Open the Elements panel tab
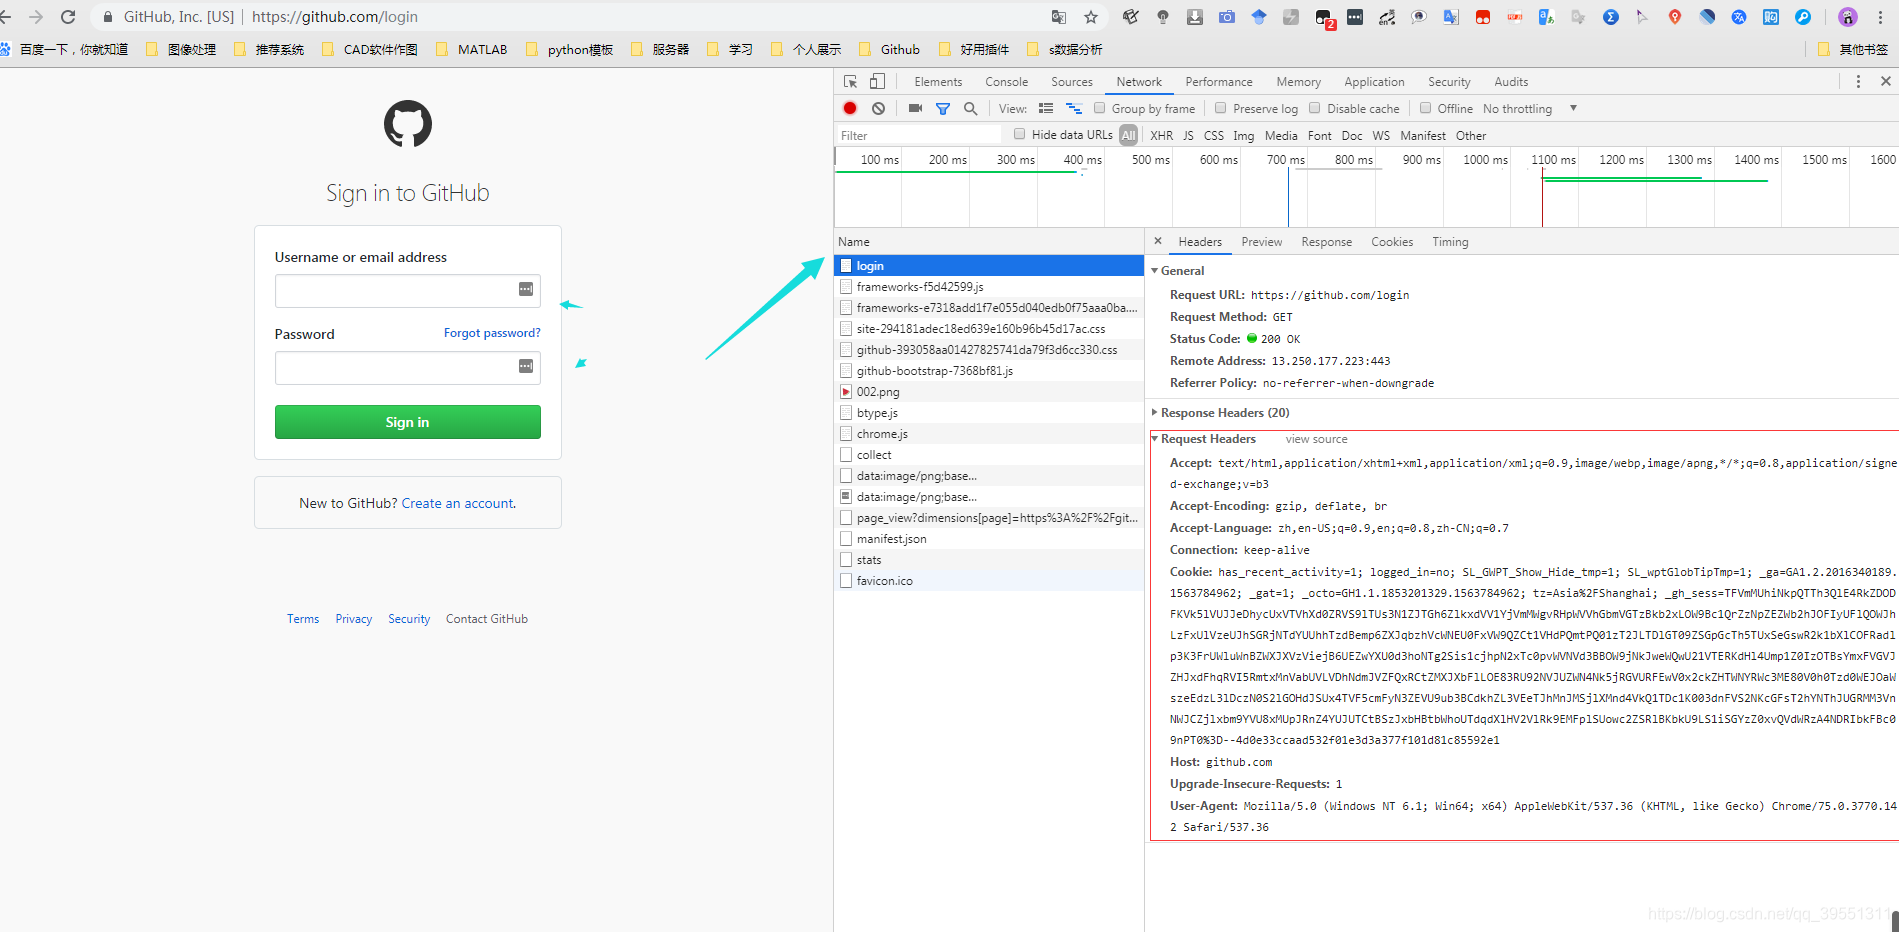1899x932 pixels. click(938, 82)
